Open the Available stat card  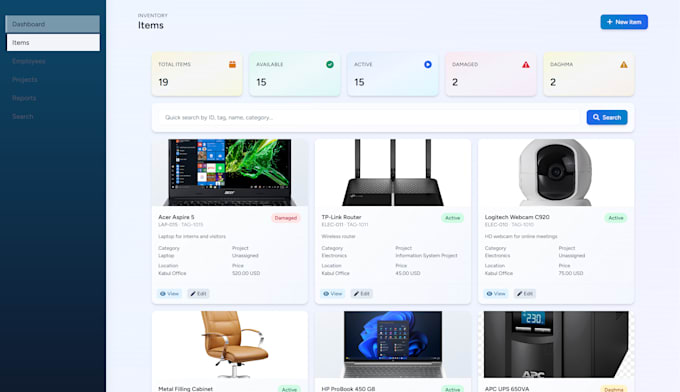[295, 75]
